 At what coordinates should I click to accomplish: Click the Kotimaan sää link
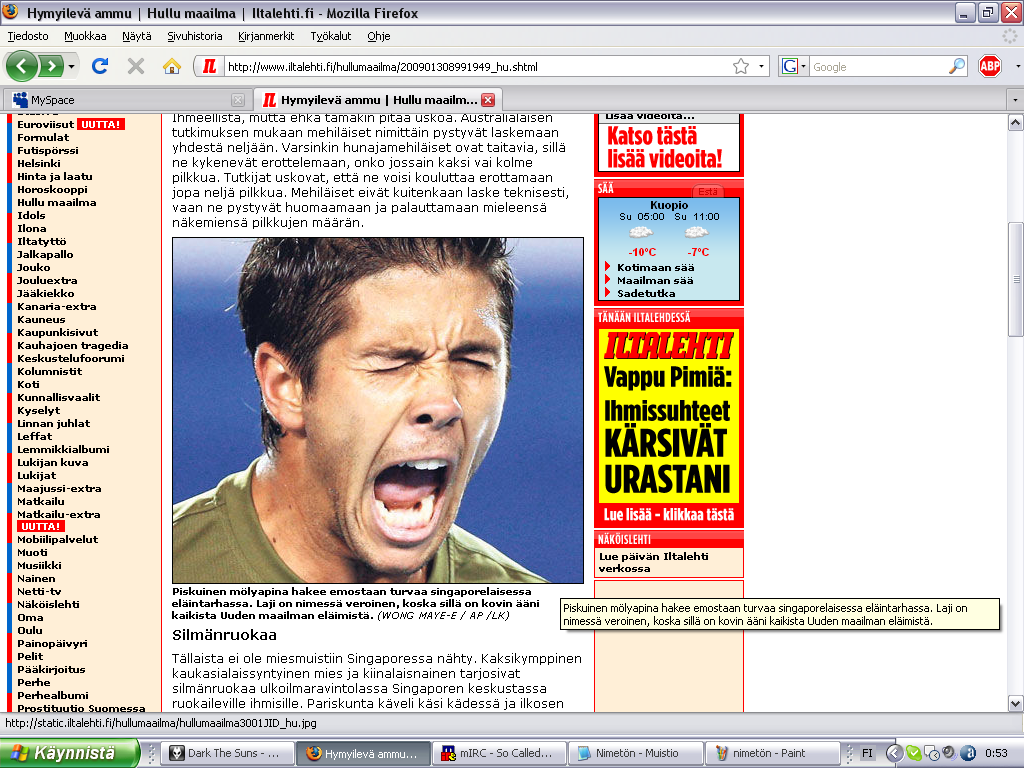click(655, 267)
